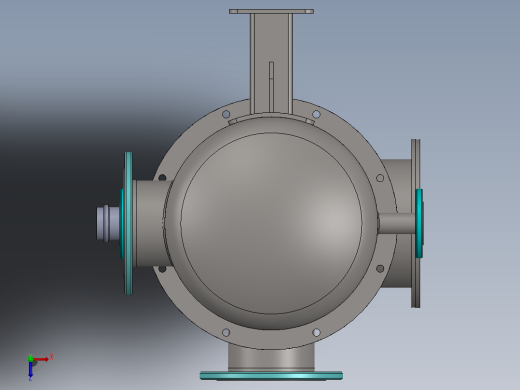Image resolution: width=520 pixels, height=390 pixels.
Task: Select the small teal disc on the right shaft
Action: coord(419,223)
